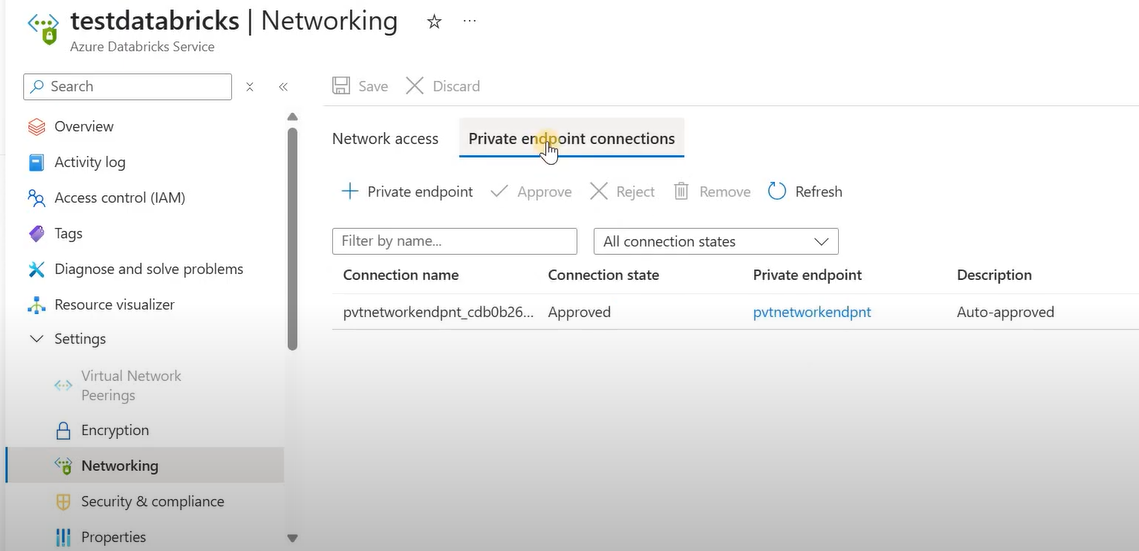Screen dimensions: 1139x551
Task: Open Virtual Network Peerings
Action: click(131, 385)
